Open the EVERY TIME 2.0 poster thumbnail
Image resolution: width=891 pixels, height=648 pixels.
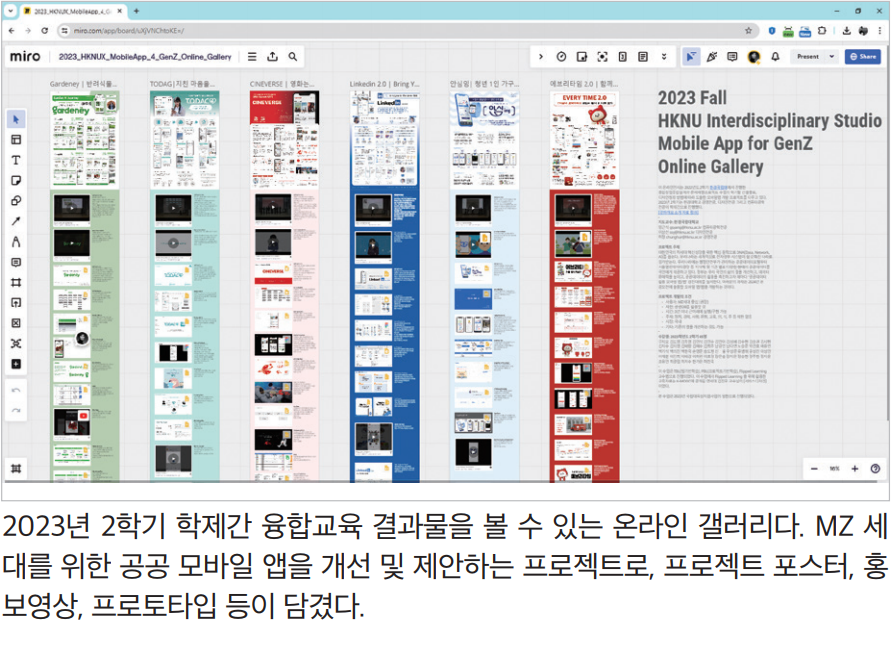pyautogui.click(x=584, y=139)
